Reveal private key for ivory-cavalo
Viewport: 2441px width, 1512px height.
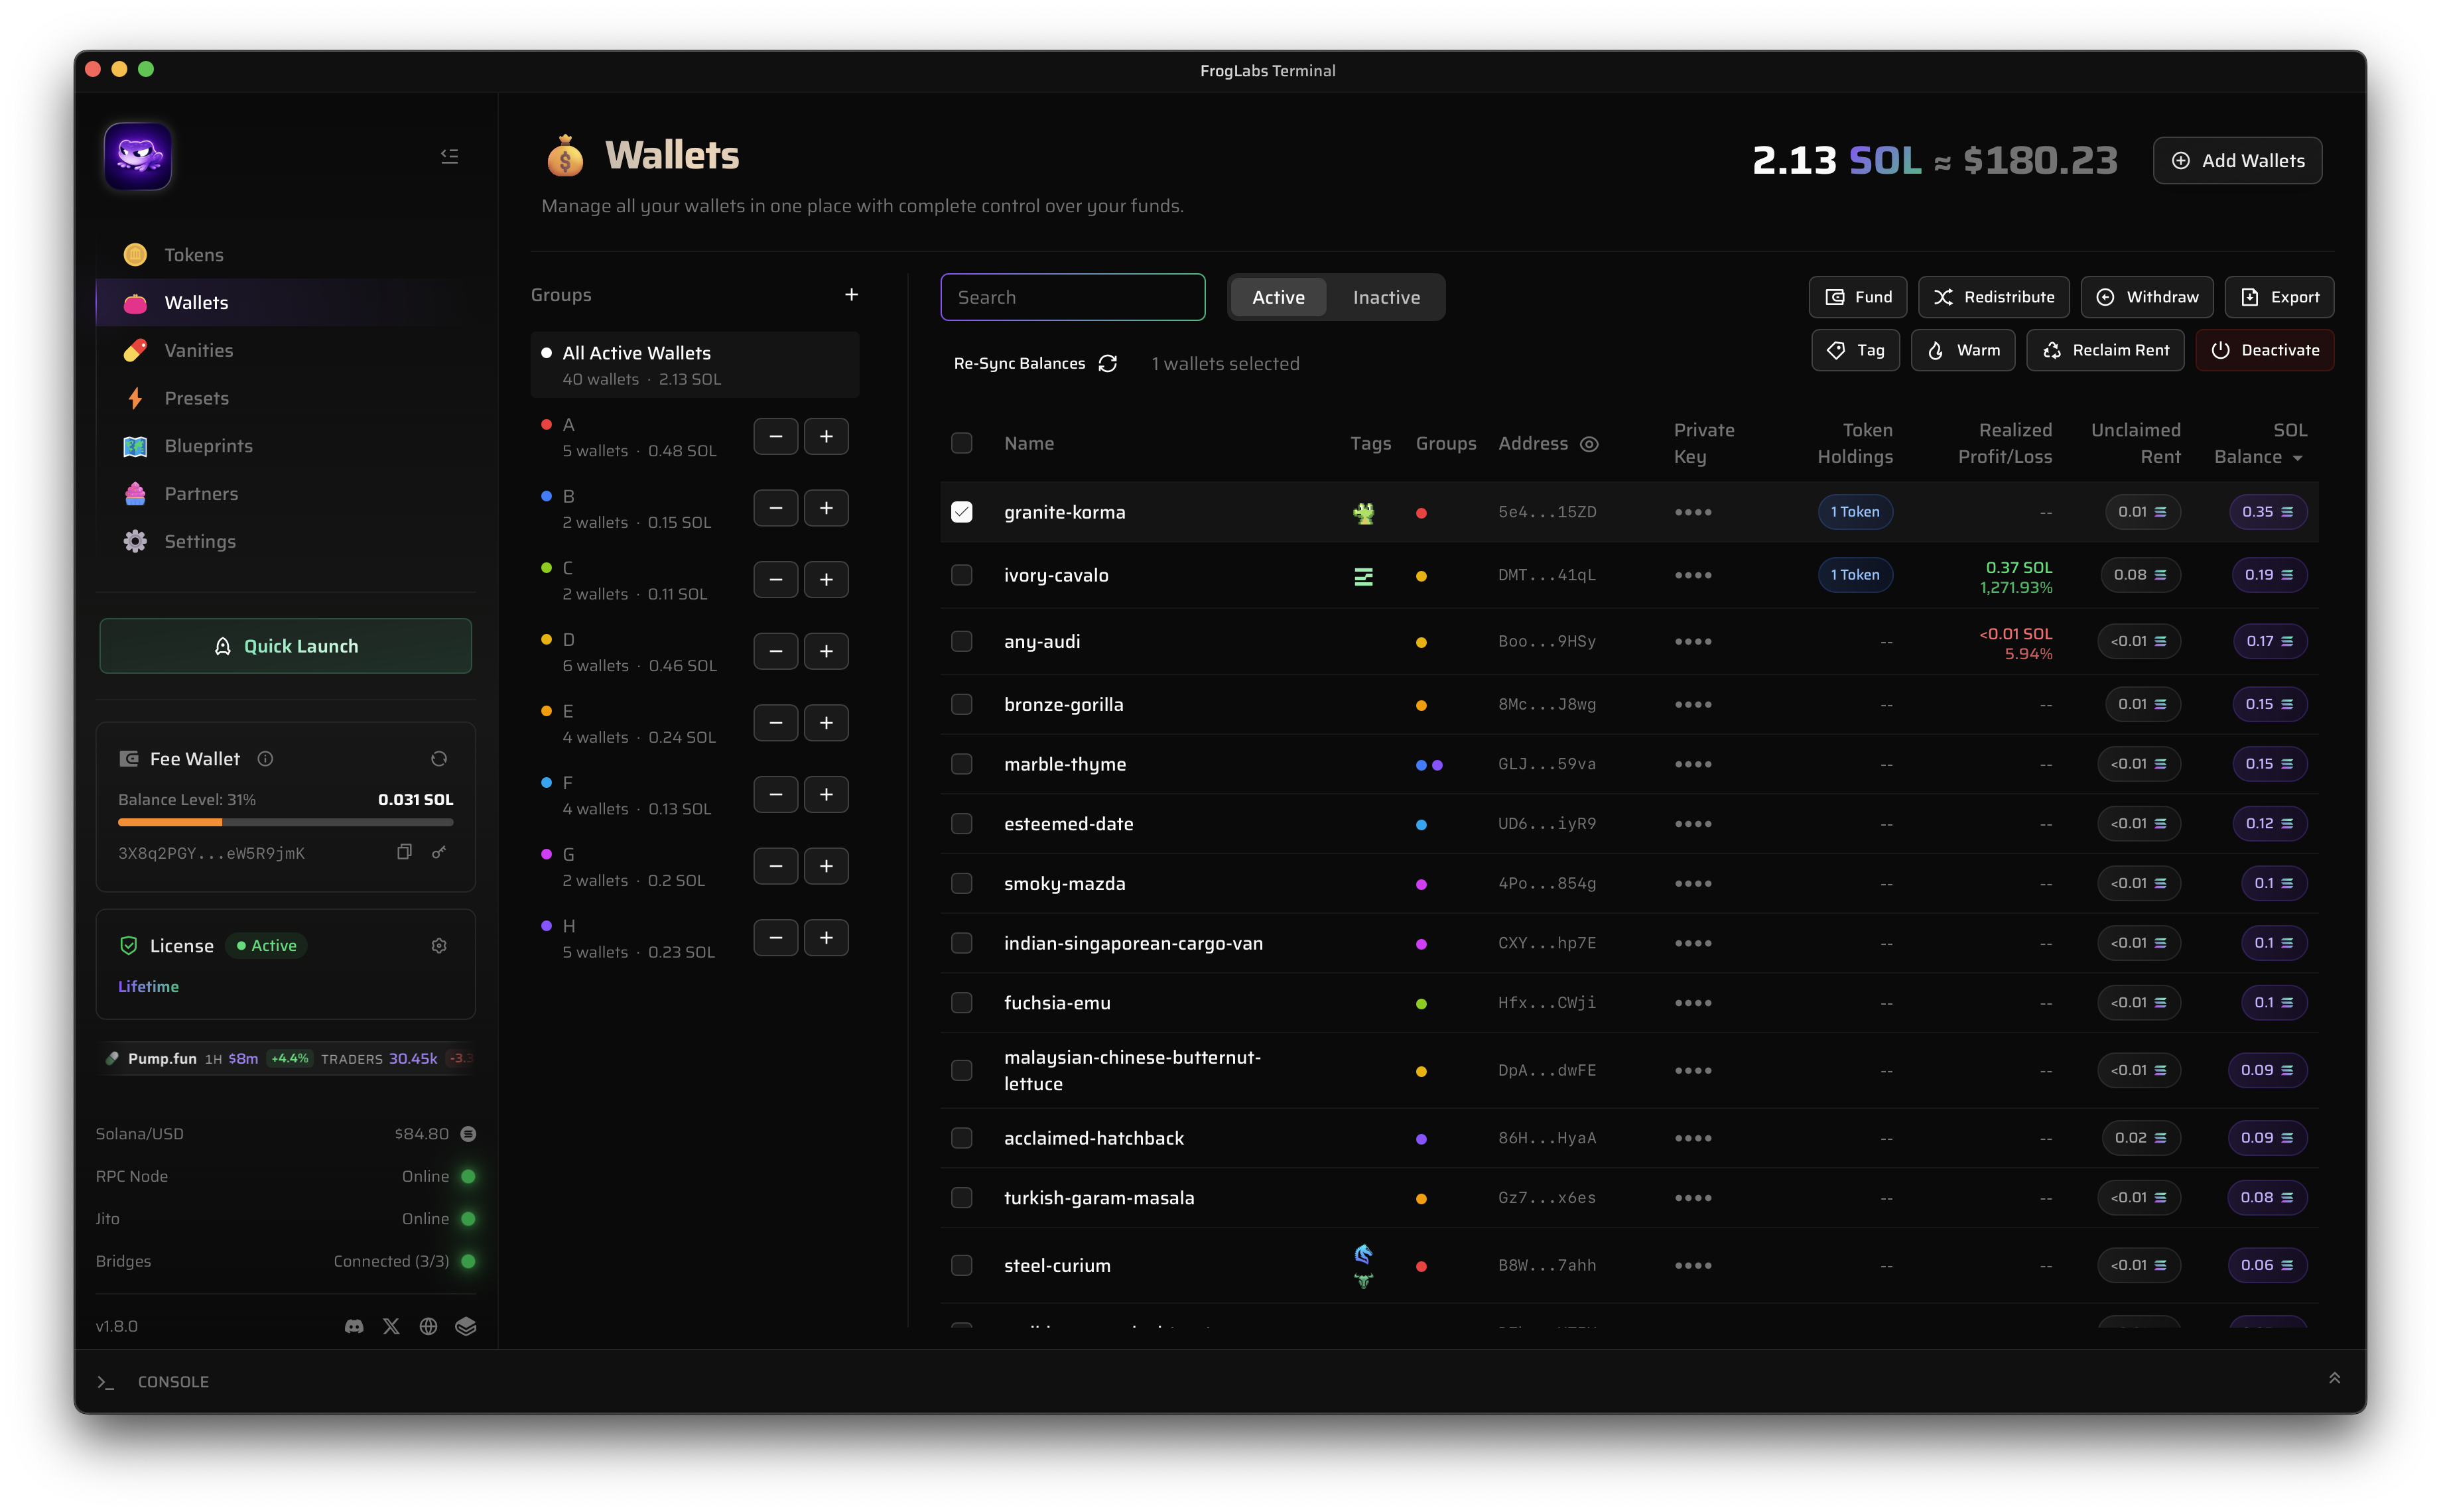pos(1693,575)
